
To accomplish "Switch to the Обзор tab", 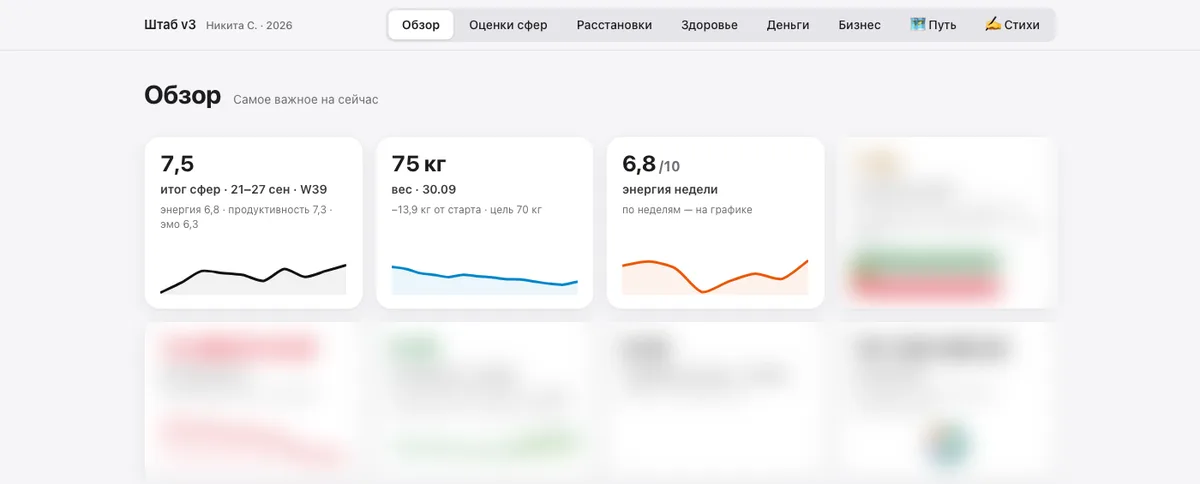I will [x=421, y=25].
